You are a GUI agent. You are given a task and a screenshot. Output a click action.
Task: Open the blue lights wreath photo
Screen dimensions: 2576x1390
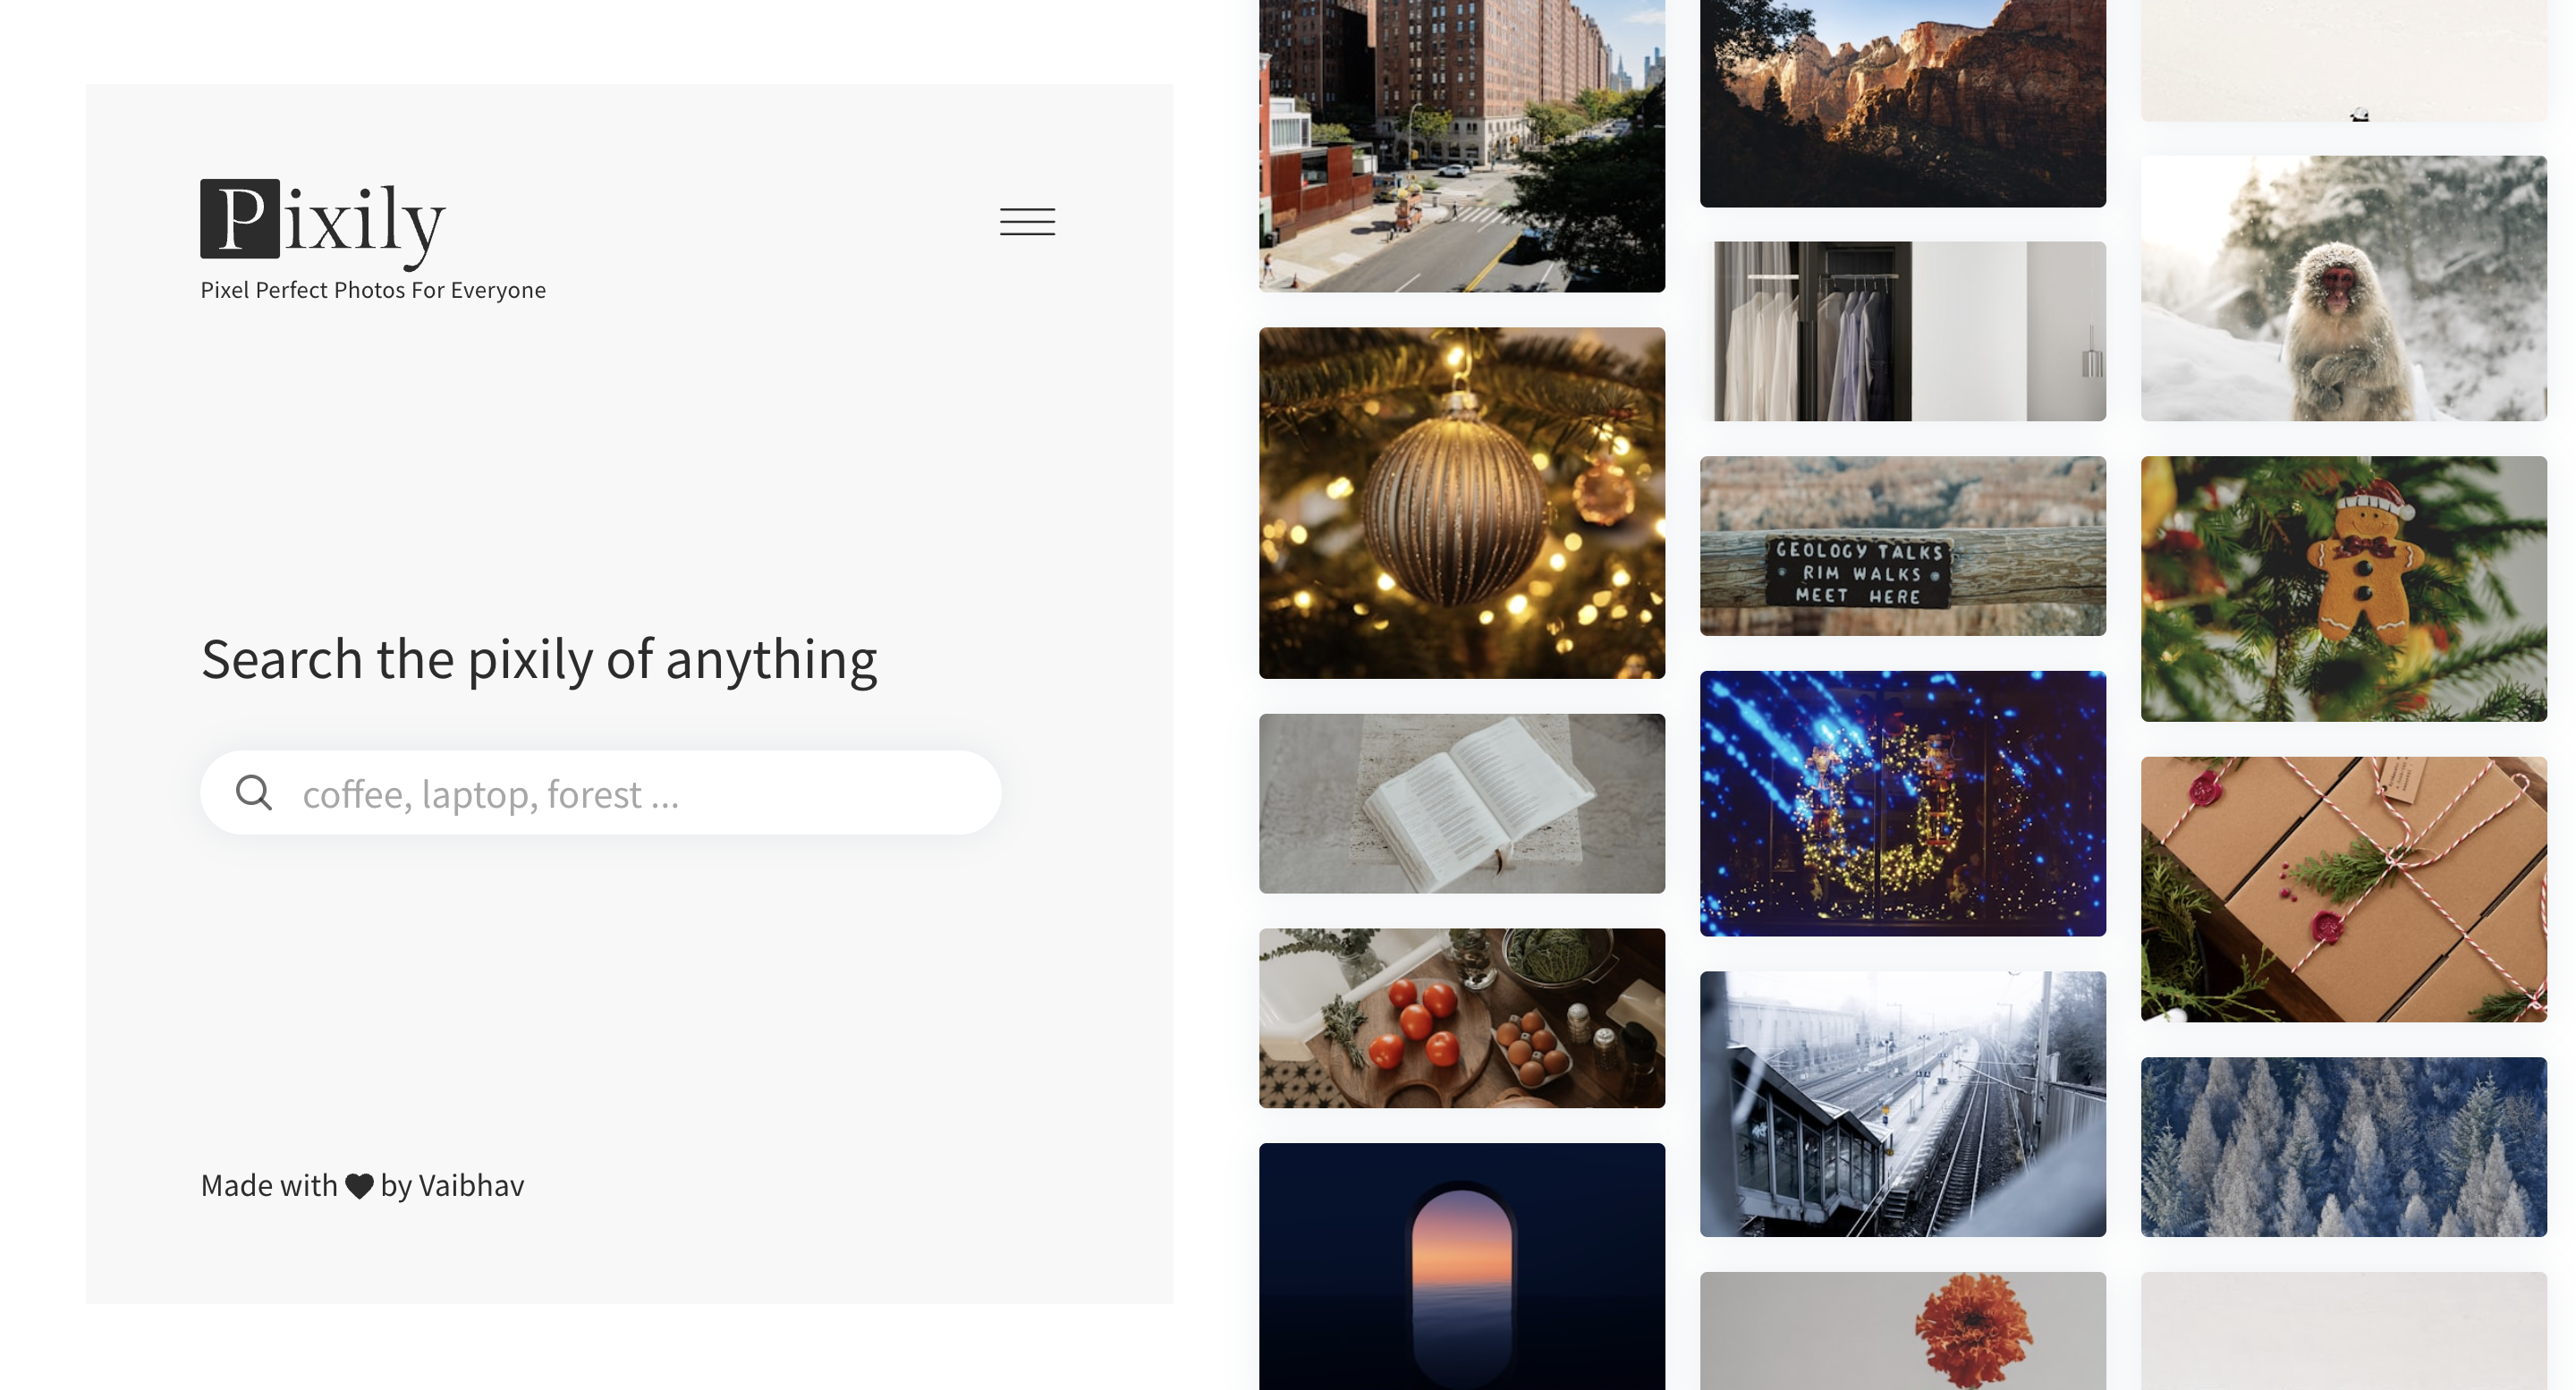(x=1903, y=803)
